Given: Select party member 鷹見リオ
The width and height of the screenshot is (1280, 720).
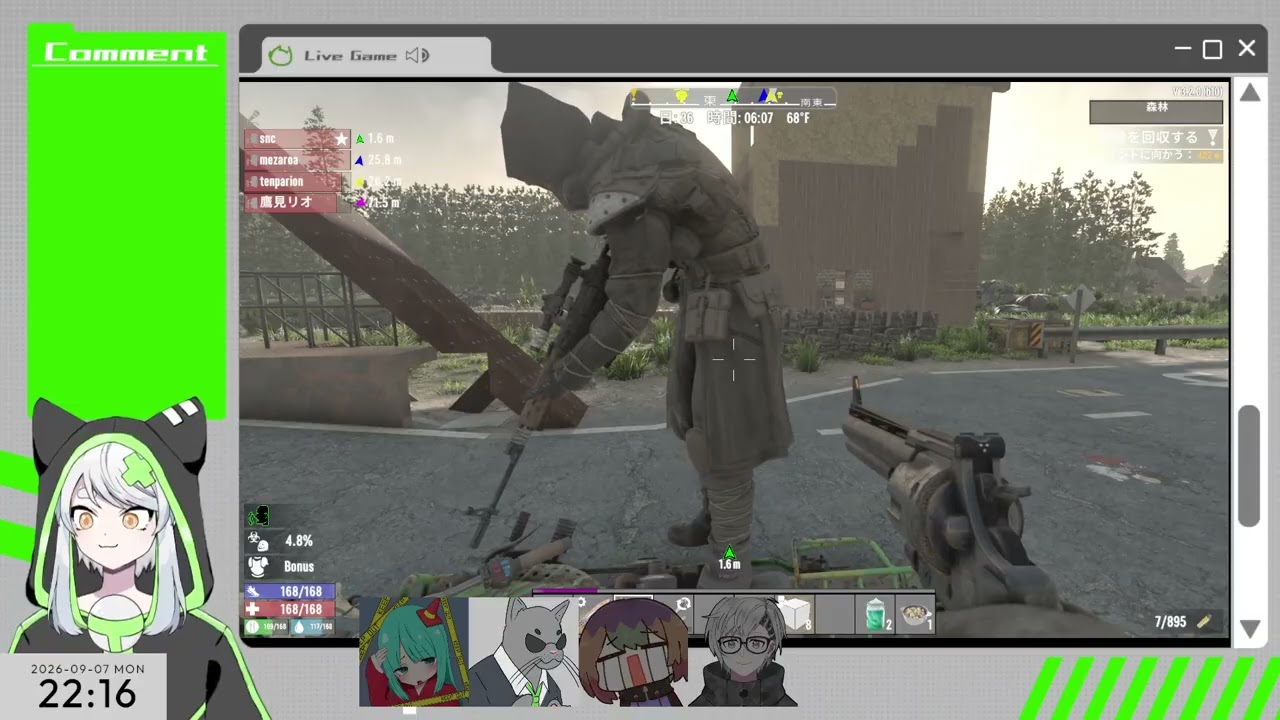Looking at the screenshot, I should (297, 202).
